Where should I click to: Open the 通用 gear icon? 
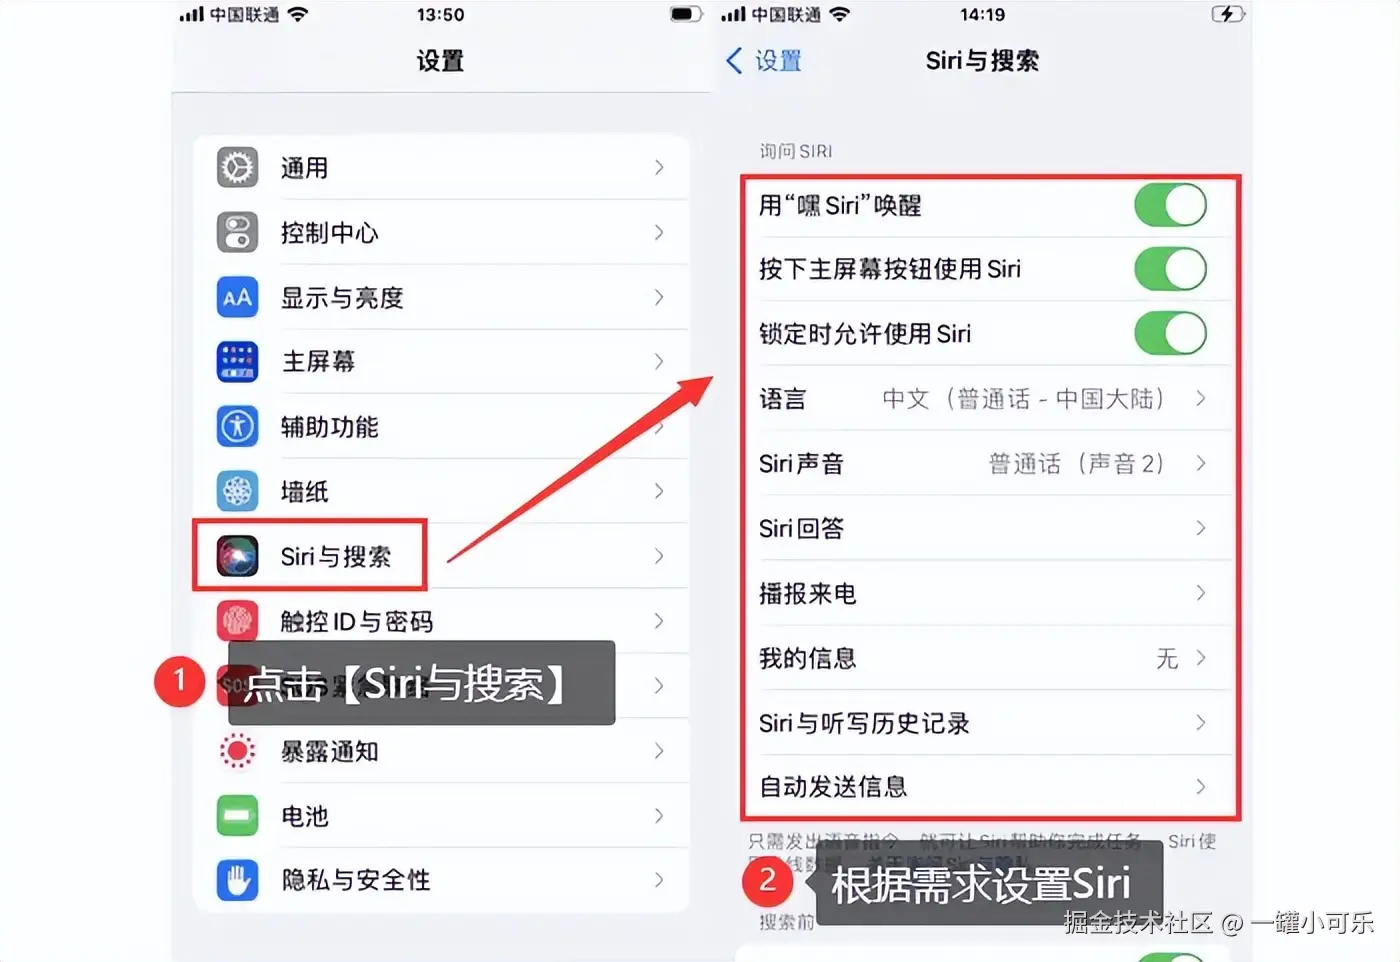[237, 168]
